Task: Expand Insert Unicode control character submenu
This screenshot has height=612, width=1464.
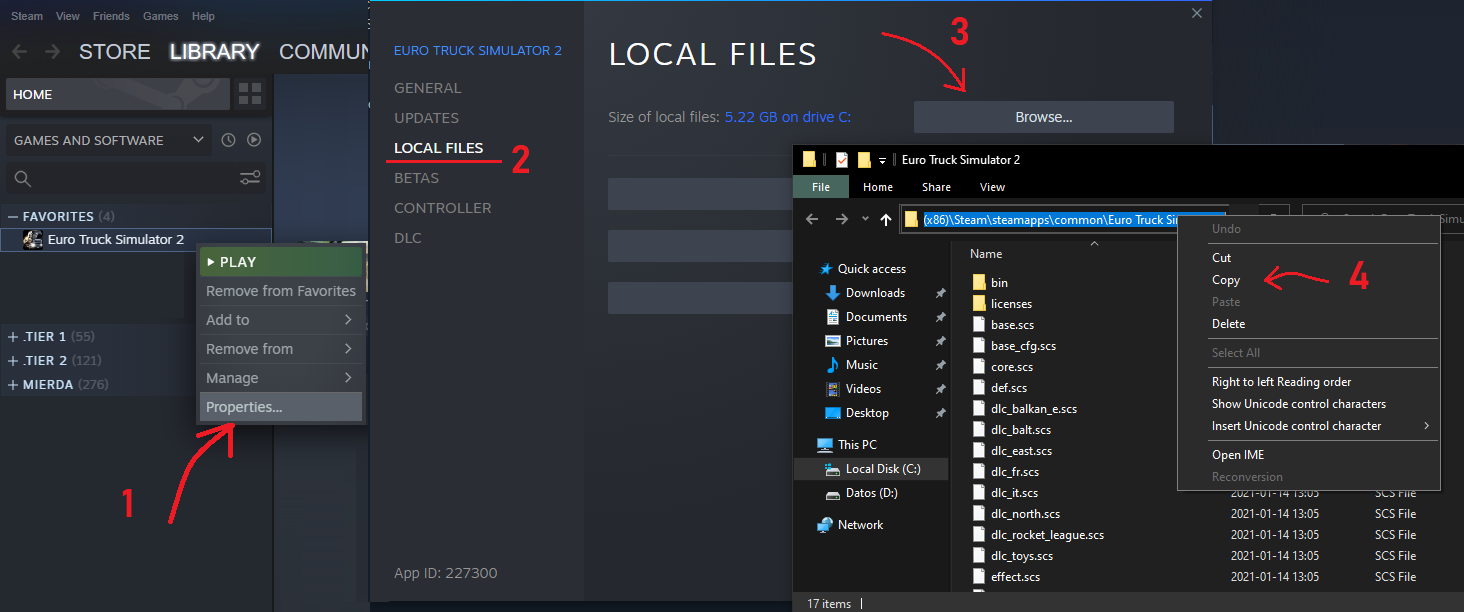Action: (1427, 426)
